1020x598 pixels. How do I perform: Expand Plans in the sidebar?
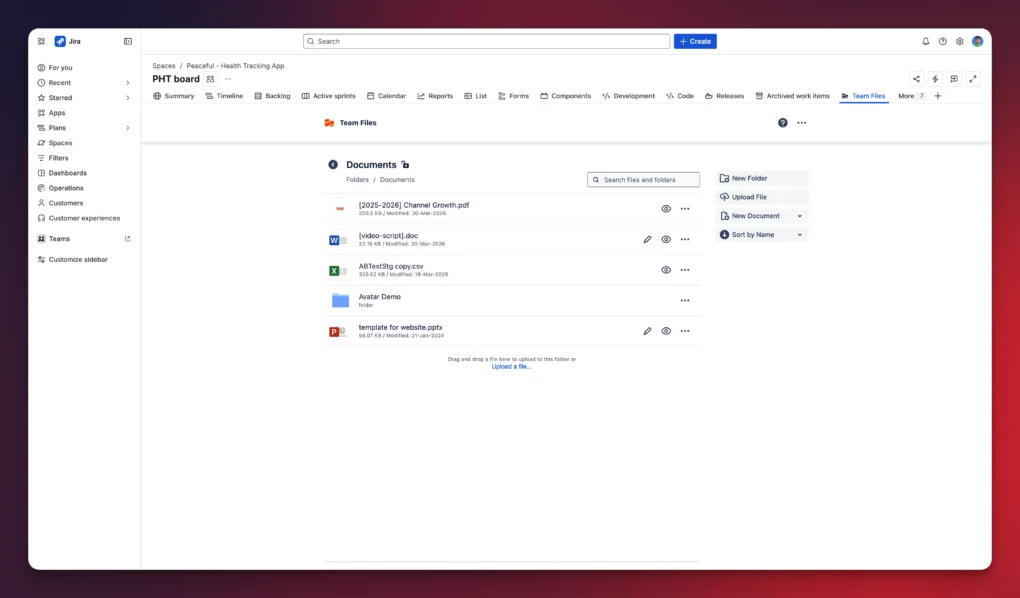point(128,128)
